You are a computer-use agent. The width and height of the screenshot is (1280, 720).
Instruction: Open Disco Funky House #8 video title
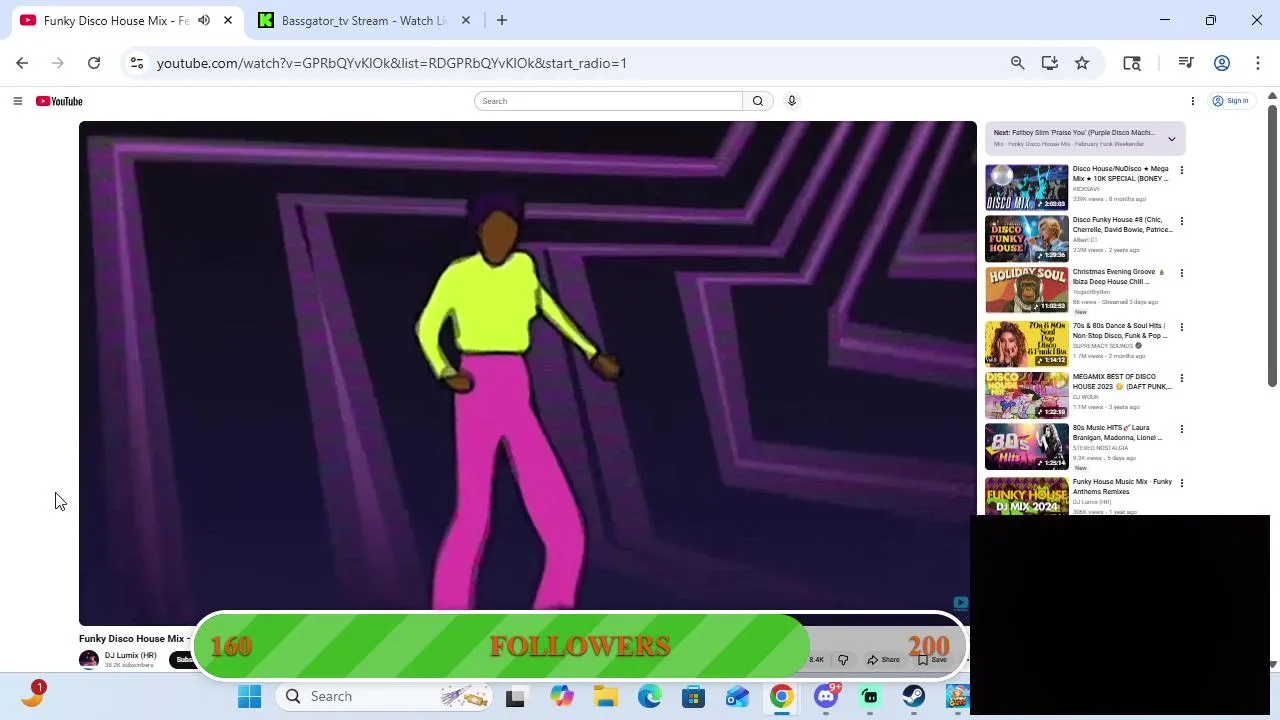click(x=1122, y=225)
